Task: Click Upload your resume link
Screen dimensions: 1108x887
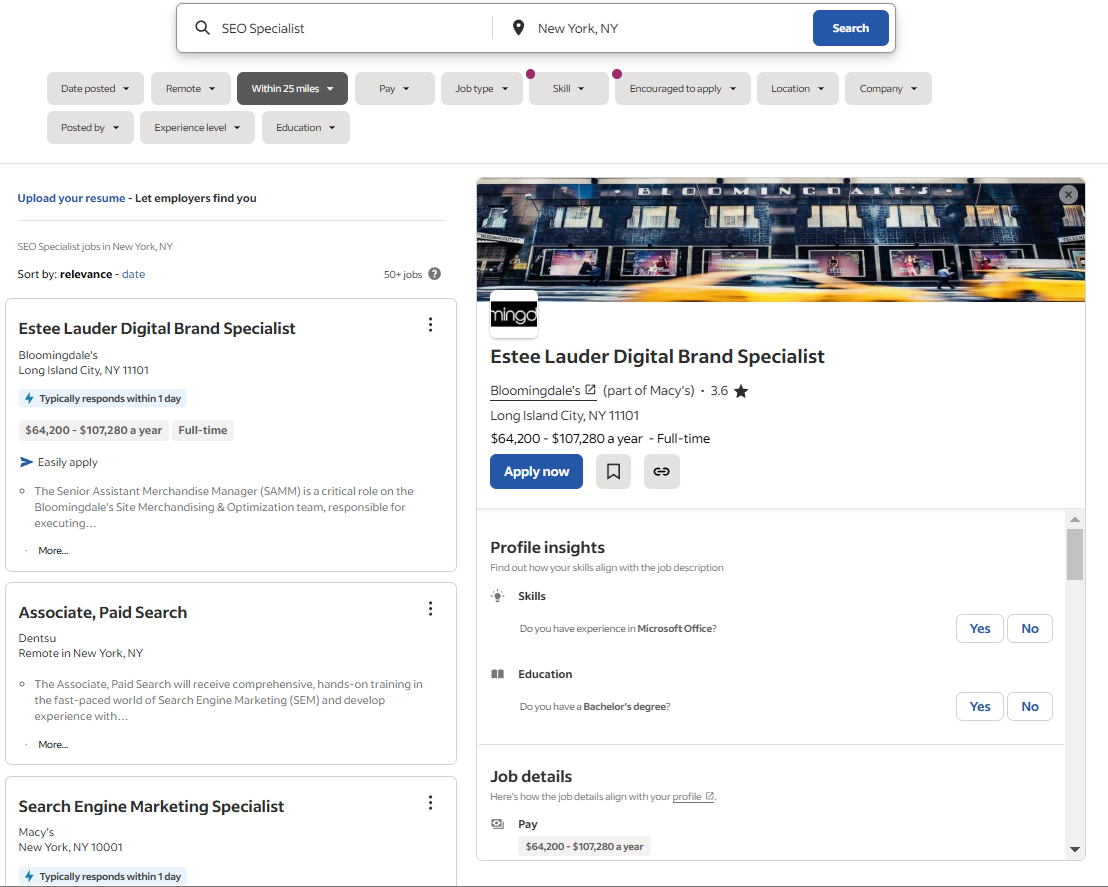Action: click(x=71, y=198)
